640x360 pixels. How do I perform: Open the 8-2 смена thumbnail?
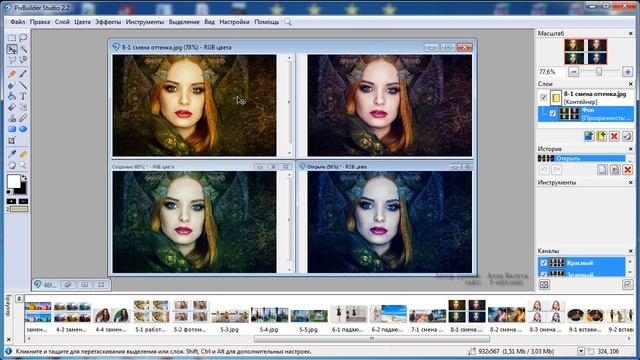pyautogui.click(x=507, y=320)
